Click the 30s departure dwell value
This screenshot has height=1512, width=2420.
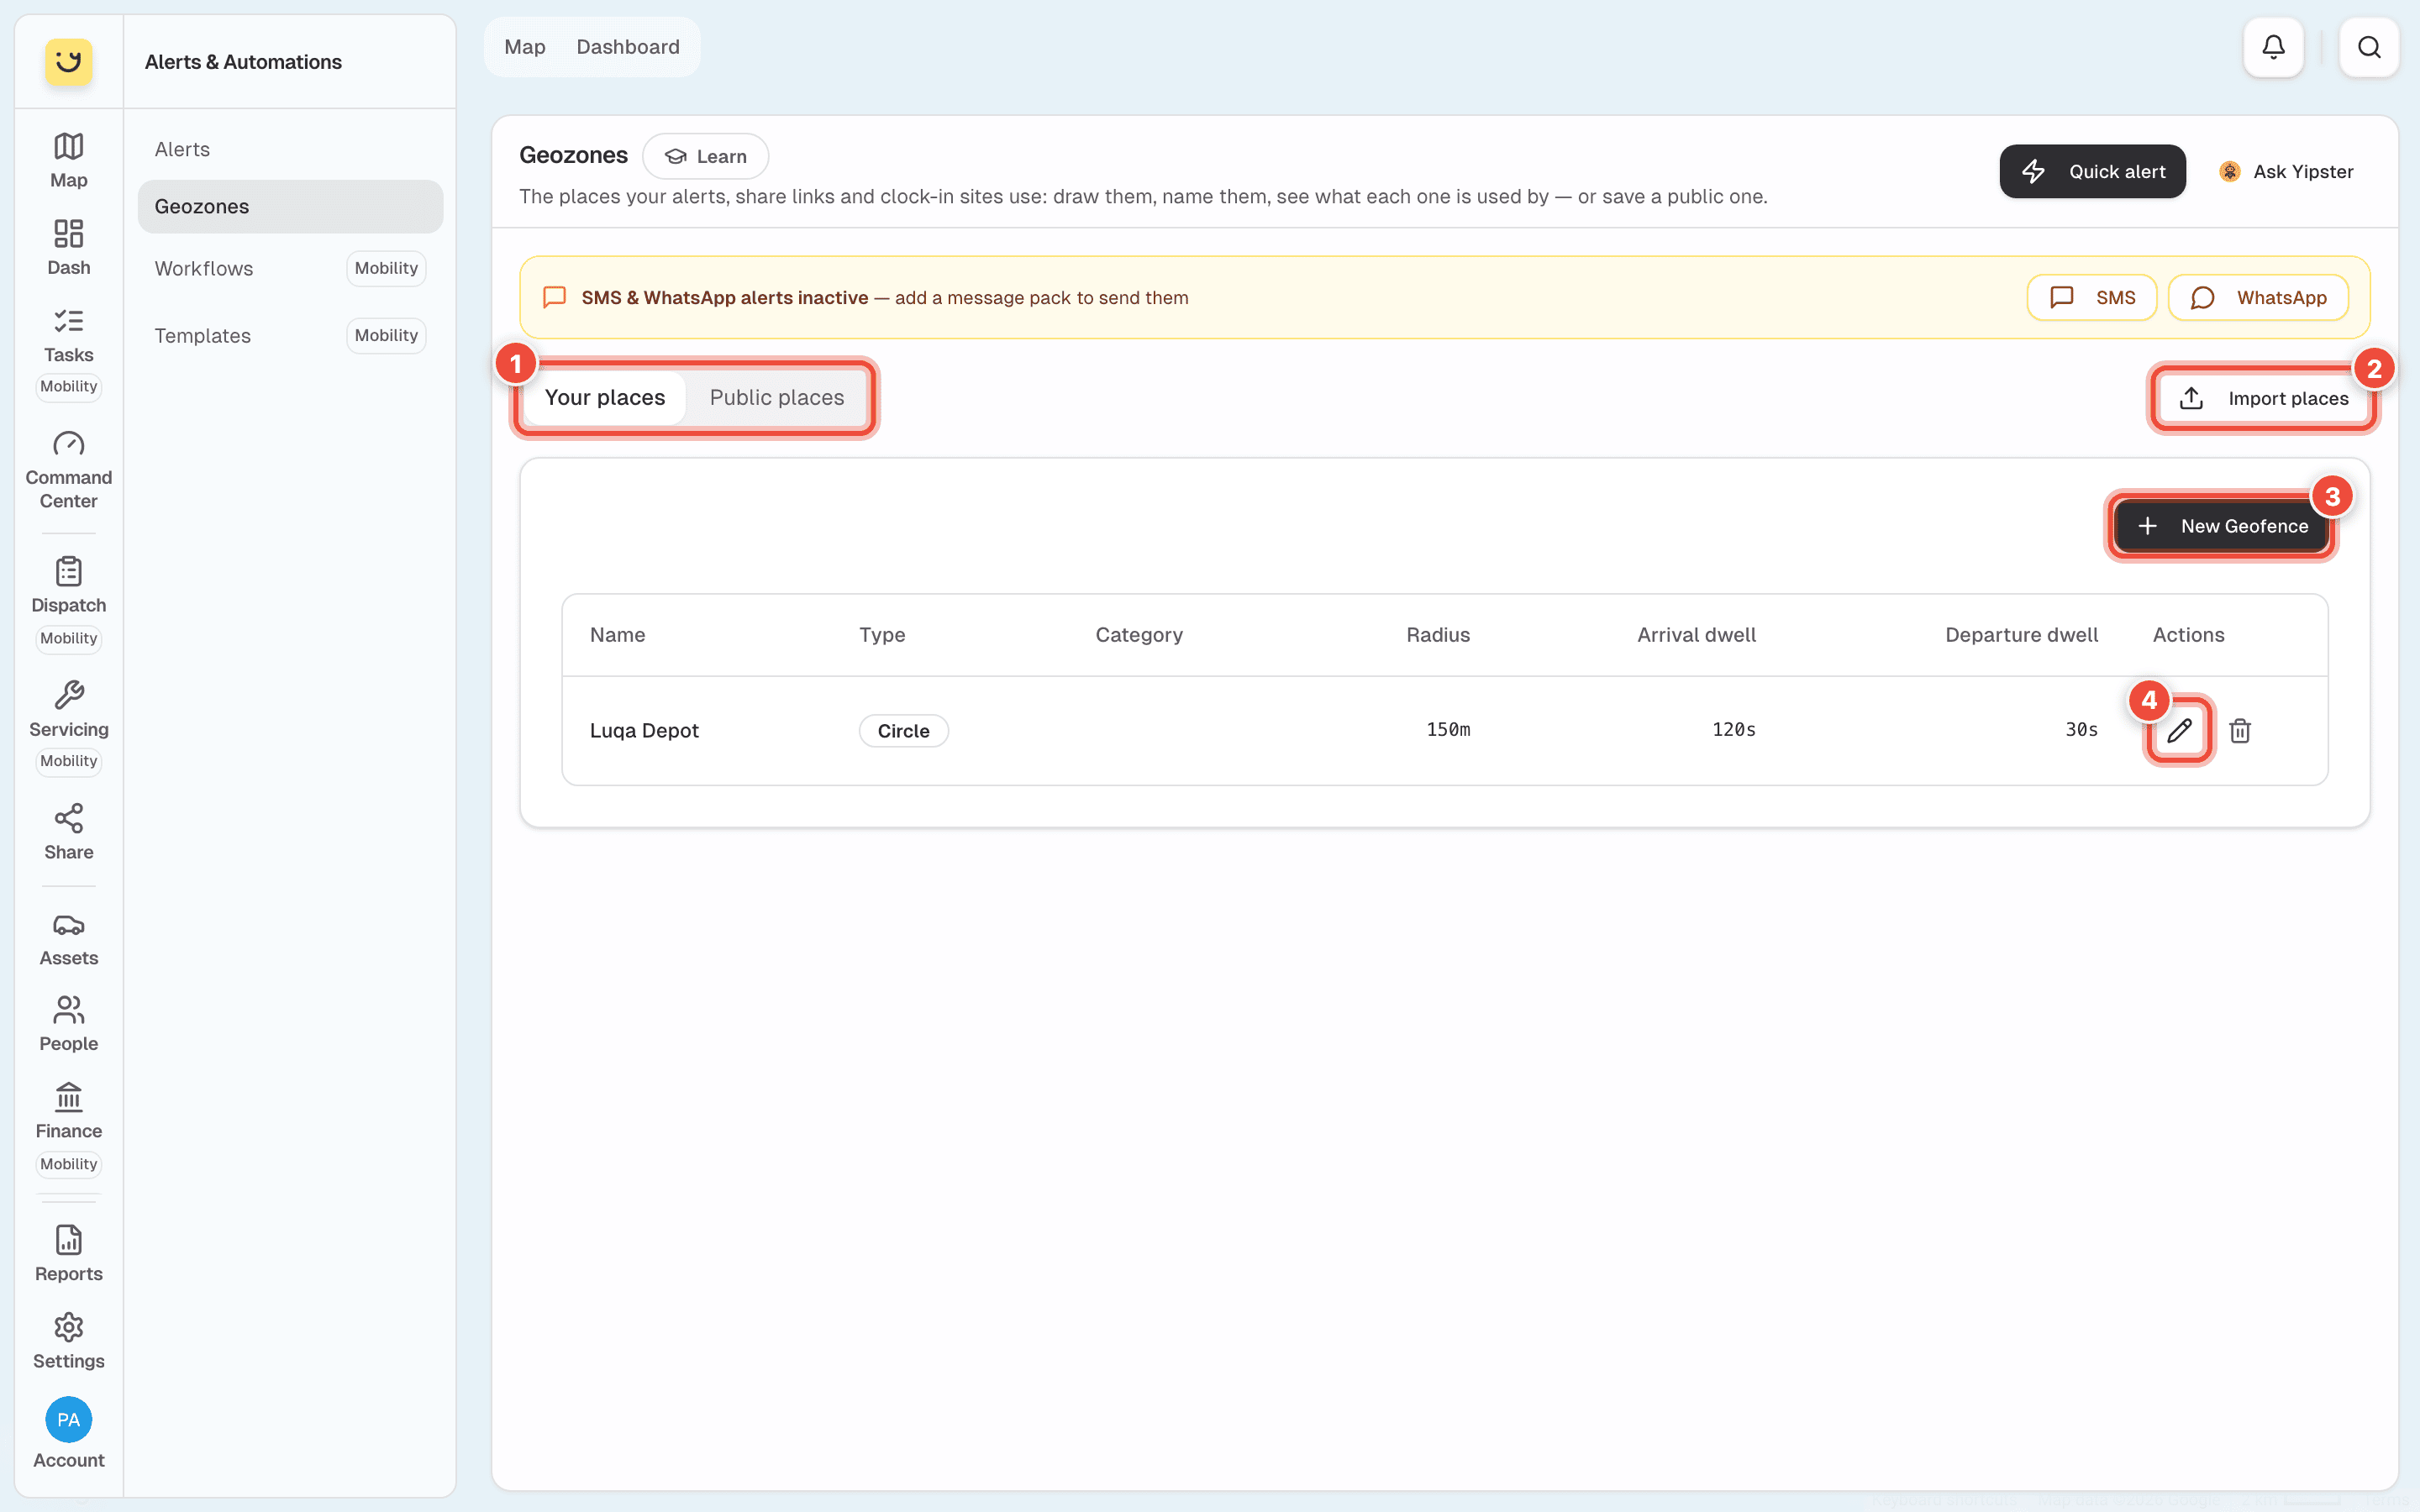pyautogui.click(x=2081, y=729)
